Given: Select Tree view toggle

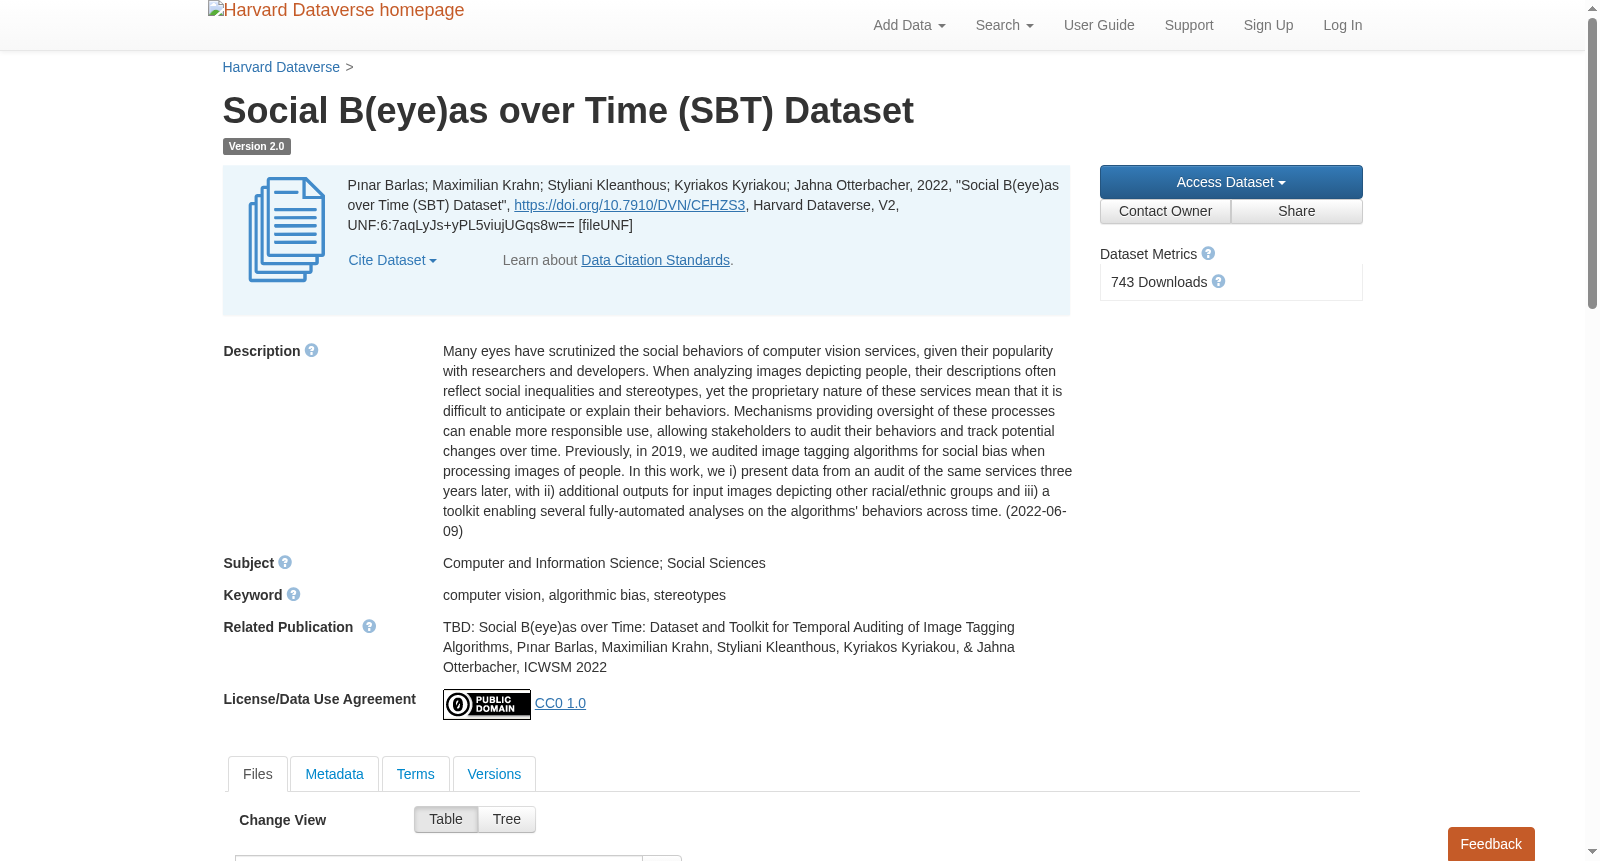Looking at the screenshot, I should (507, 819).
